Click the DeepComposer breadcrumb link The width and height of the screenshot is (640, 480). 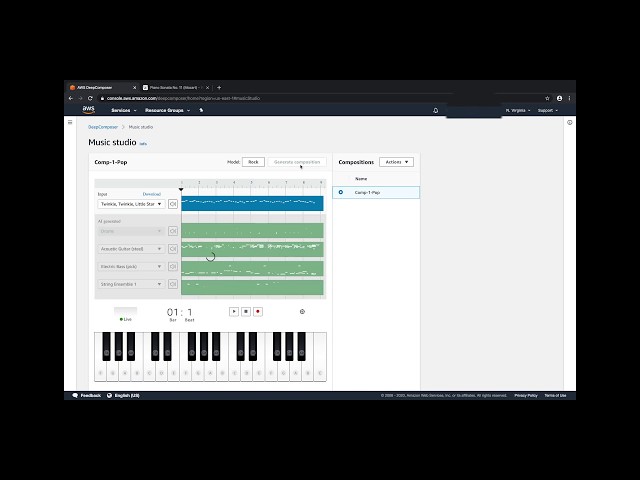[103, 127]
